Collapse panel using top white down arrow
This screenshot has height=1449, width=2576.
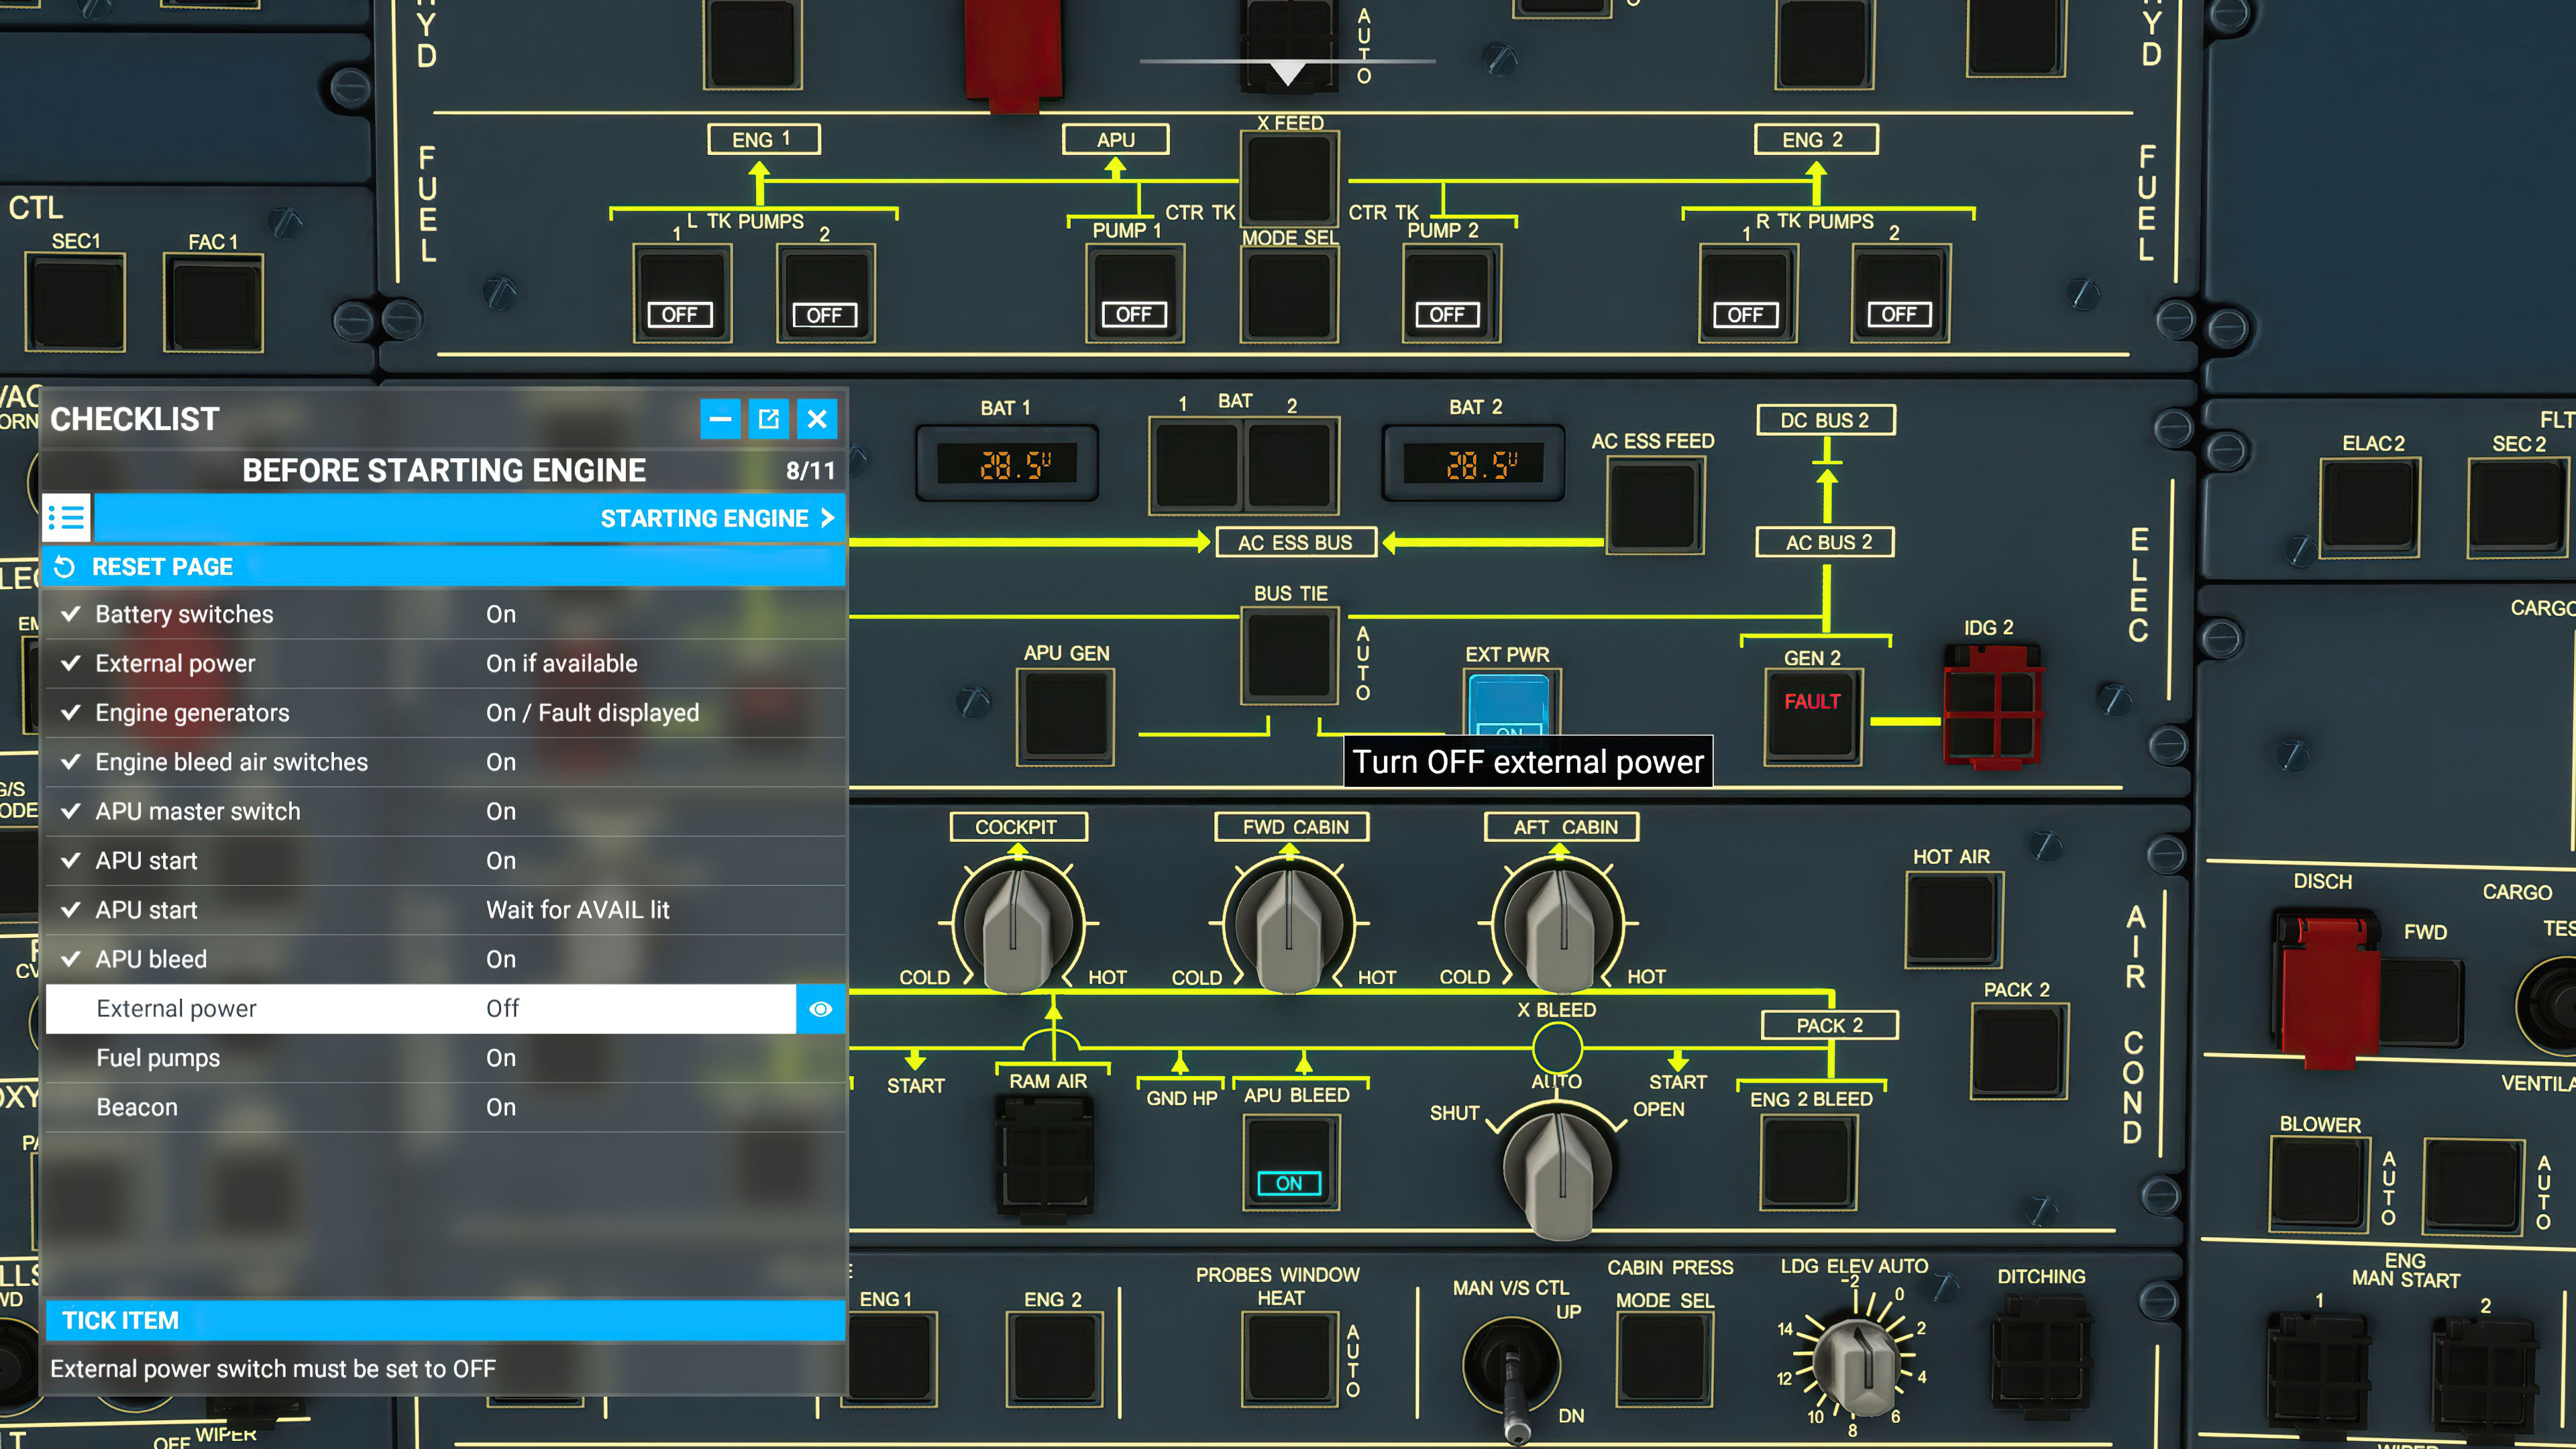[x=1287, y=72]
